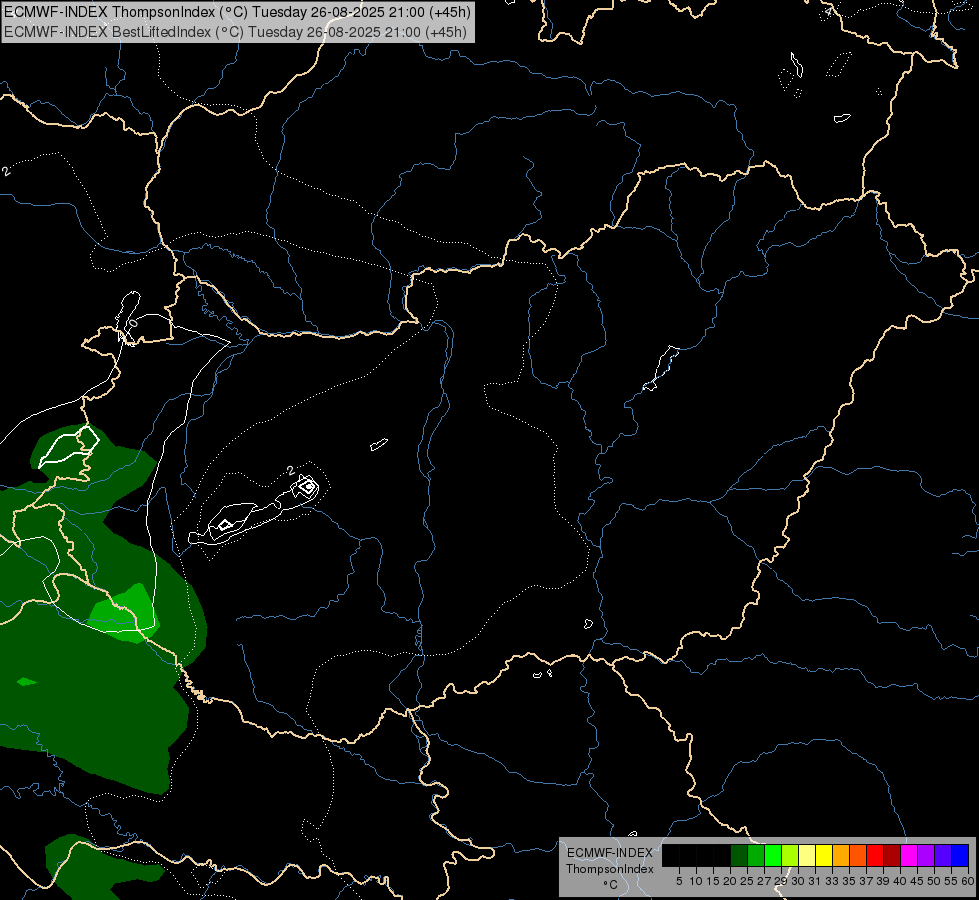Click the legend unit '°C'
The width and height of the screenshot is (979, 900).
pos(611,885)
